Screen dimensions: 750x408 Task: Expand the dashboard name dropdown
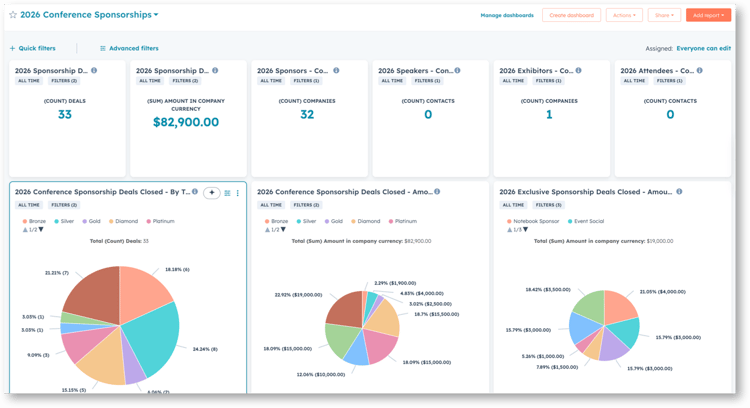[156, 15]
